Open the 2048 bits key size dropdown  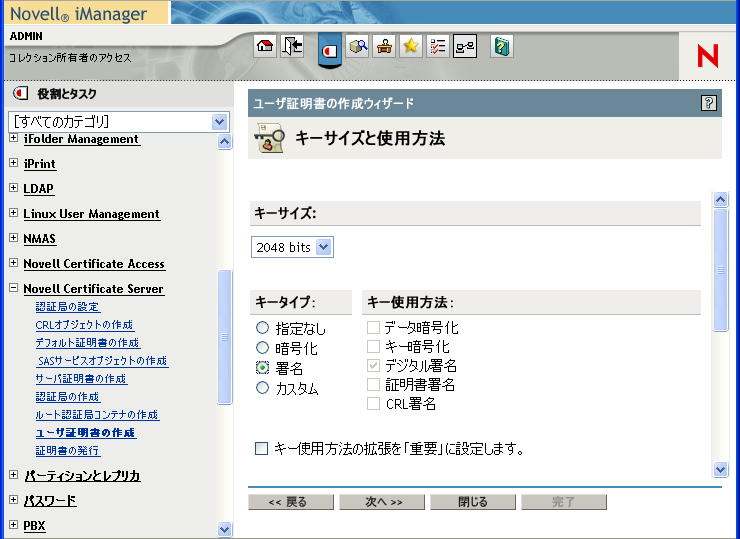tap(292, 247)
